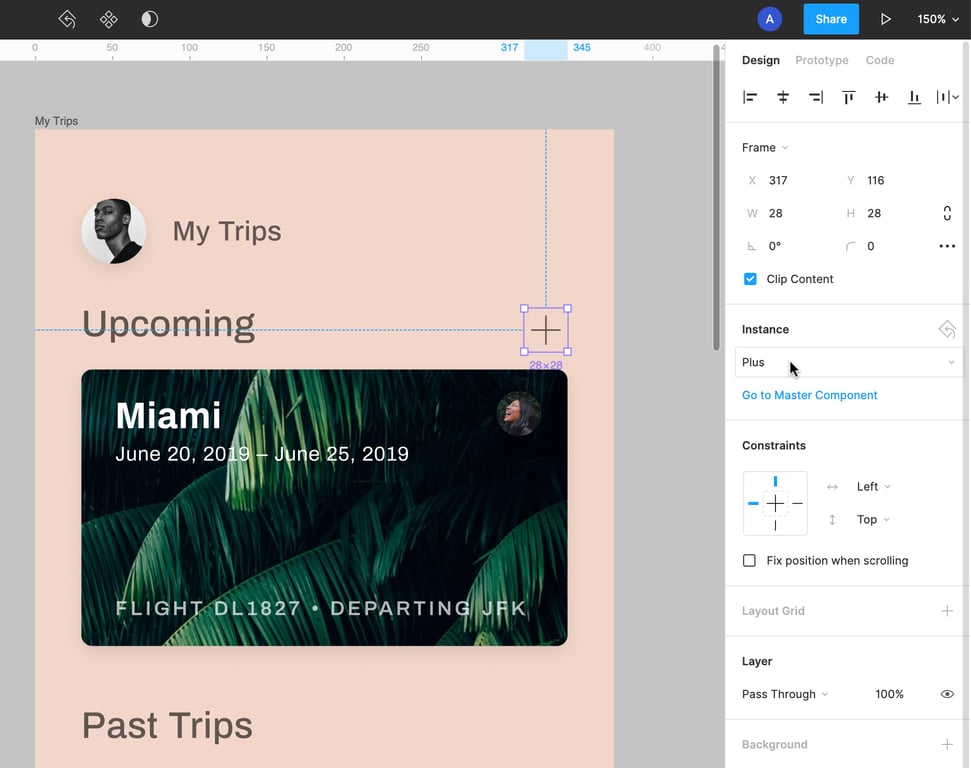Click Go to Master Component link
Screen dimensions: 971x768
809,395
